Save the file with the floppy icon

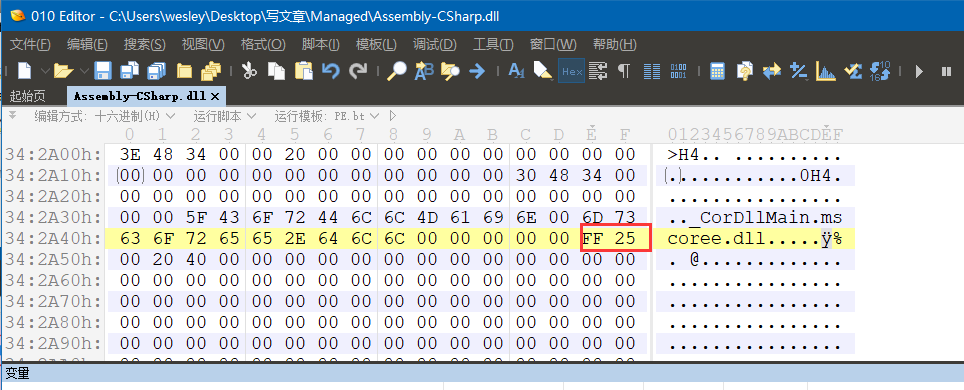[102, 71]
